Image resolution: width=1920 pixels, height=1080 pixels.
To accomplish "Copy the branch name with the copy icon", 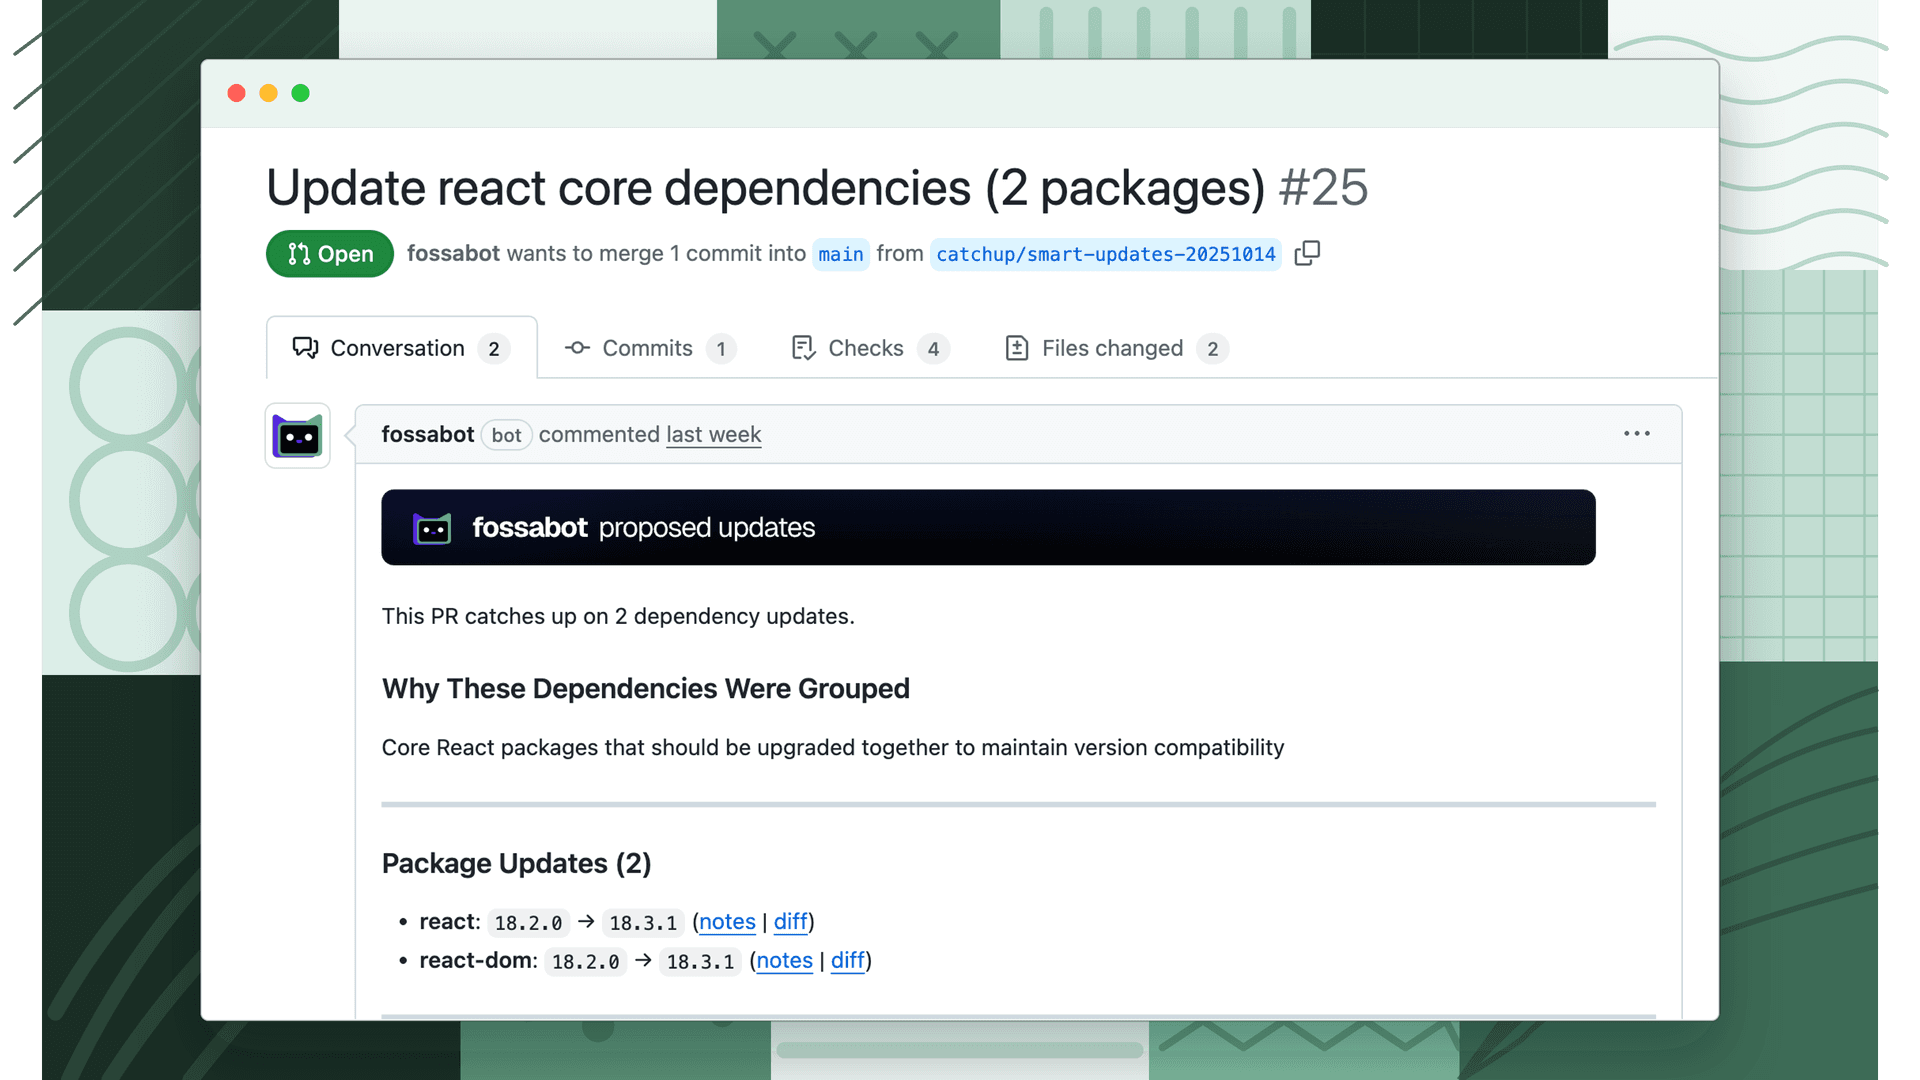I will point(1307,253).
